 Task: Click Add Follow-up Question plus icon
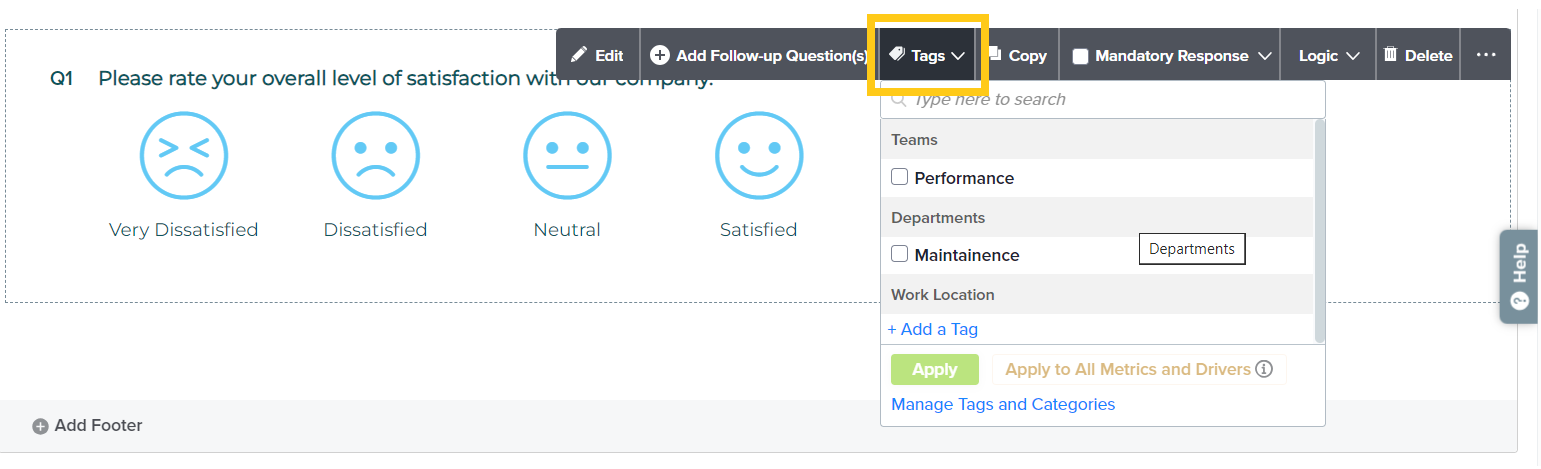coord(659,56)
